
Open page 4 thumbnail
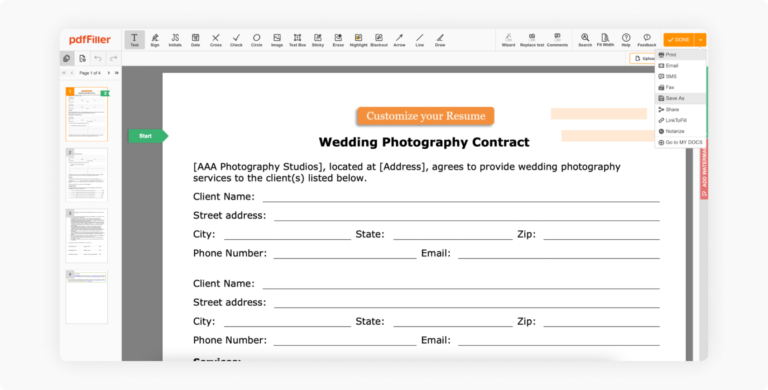tap(87, 296)
